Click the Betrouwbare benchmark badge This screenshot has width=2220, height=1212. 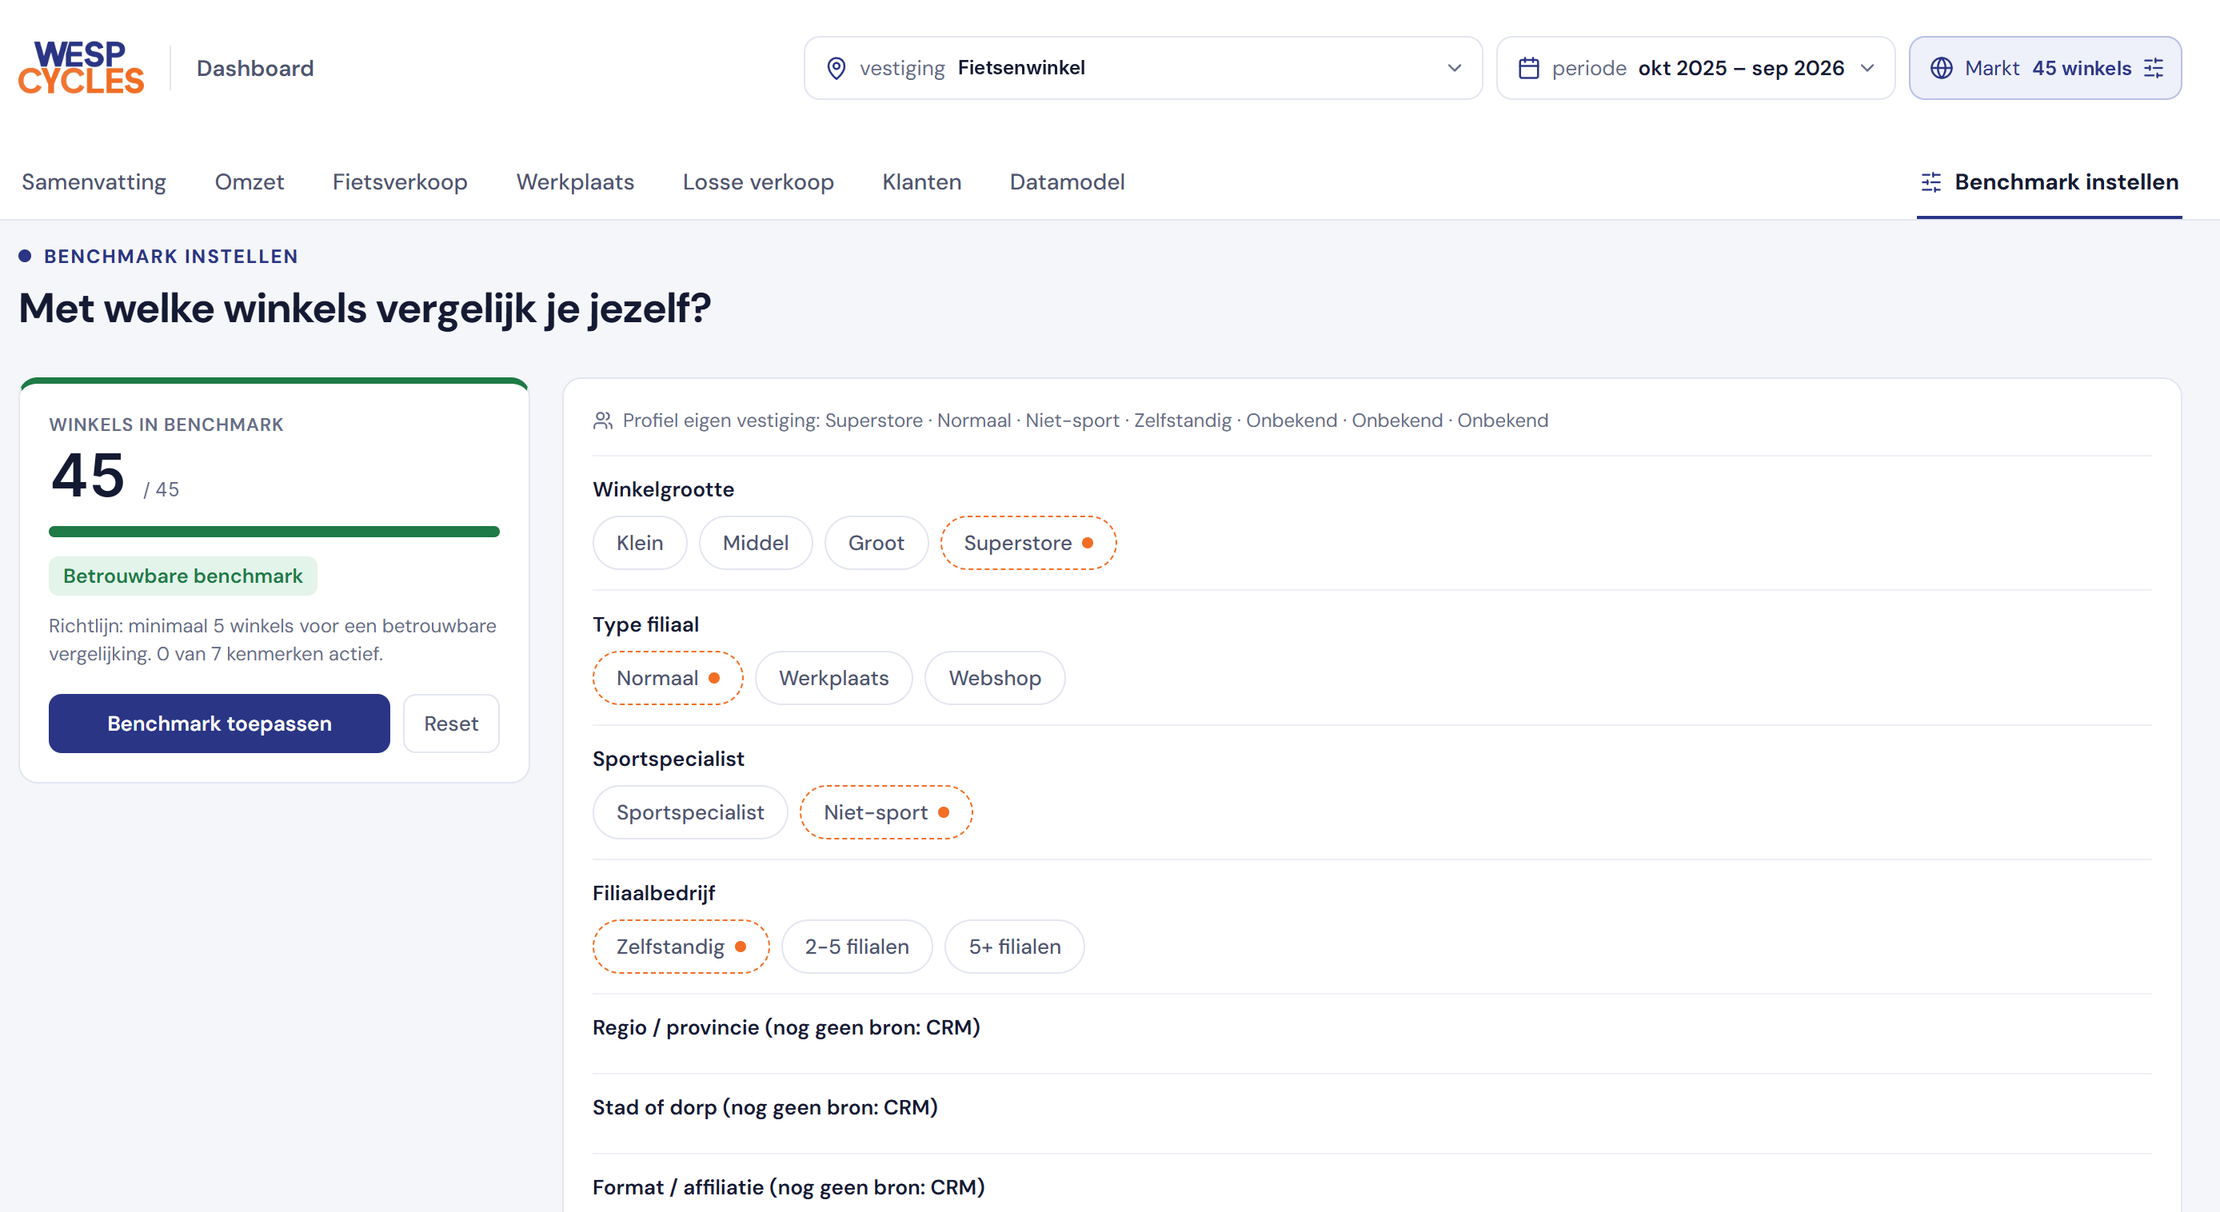click(x=183, y=576)
